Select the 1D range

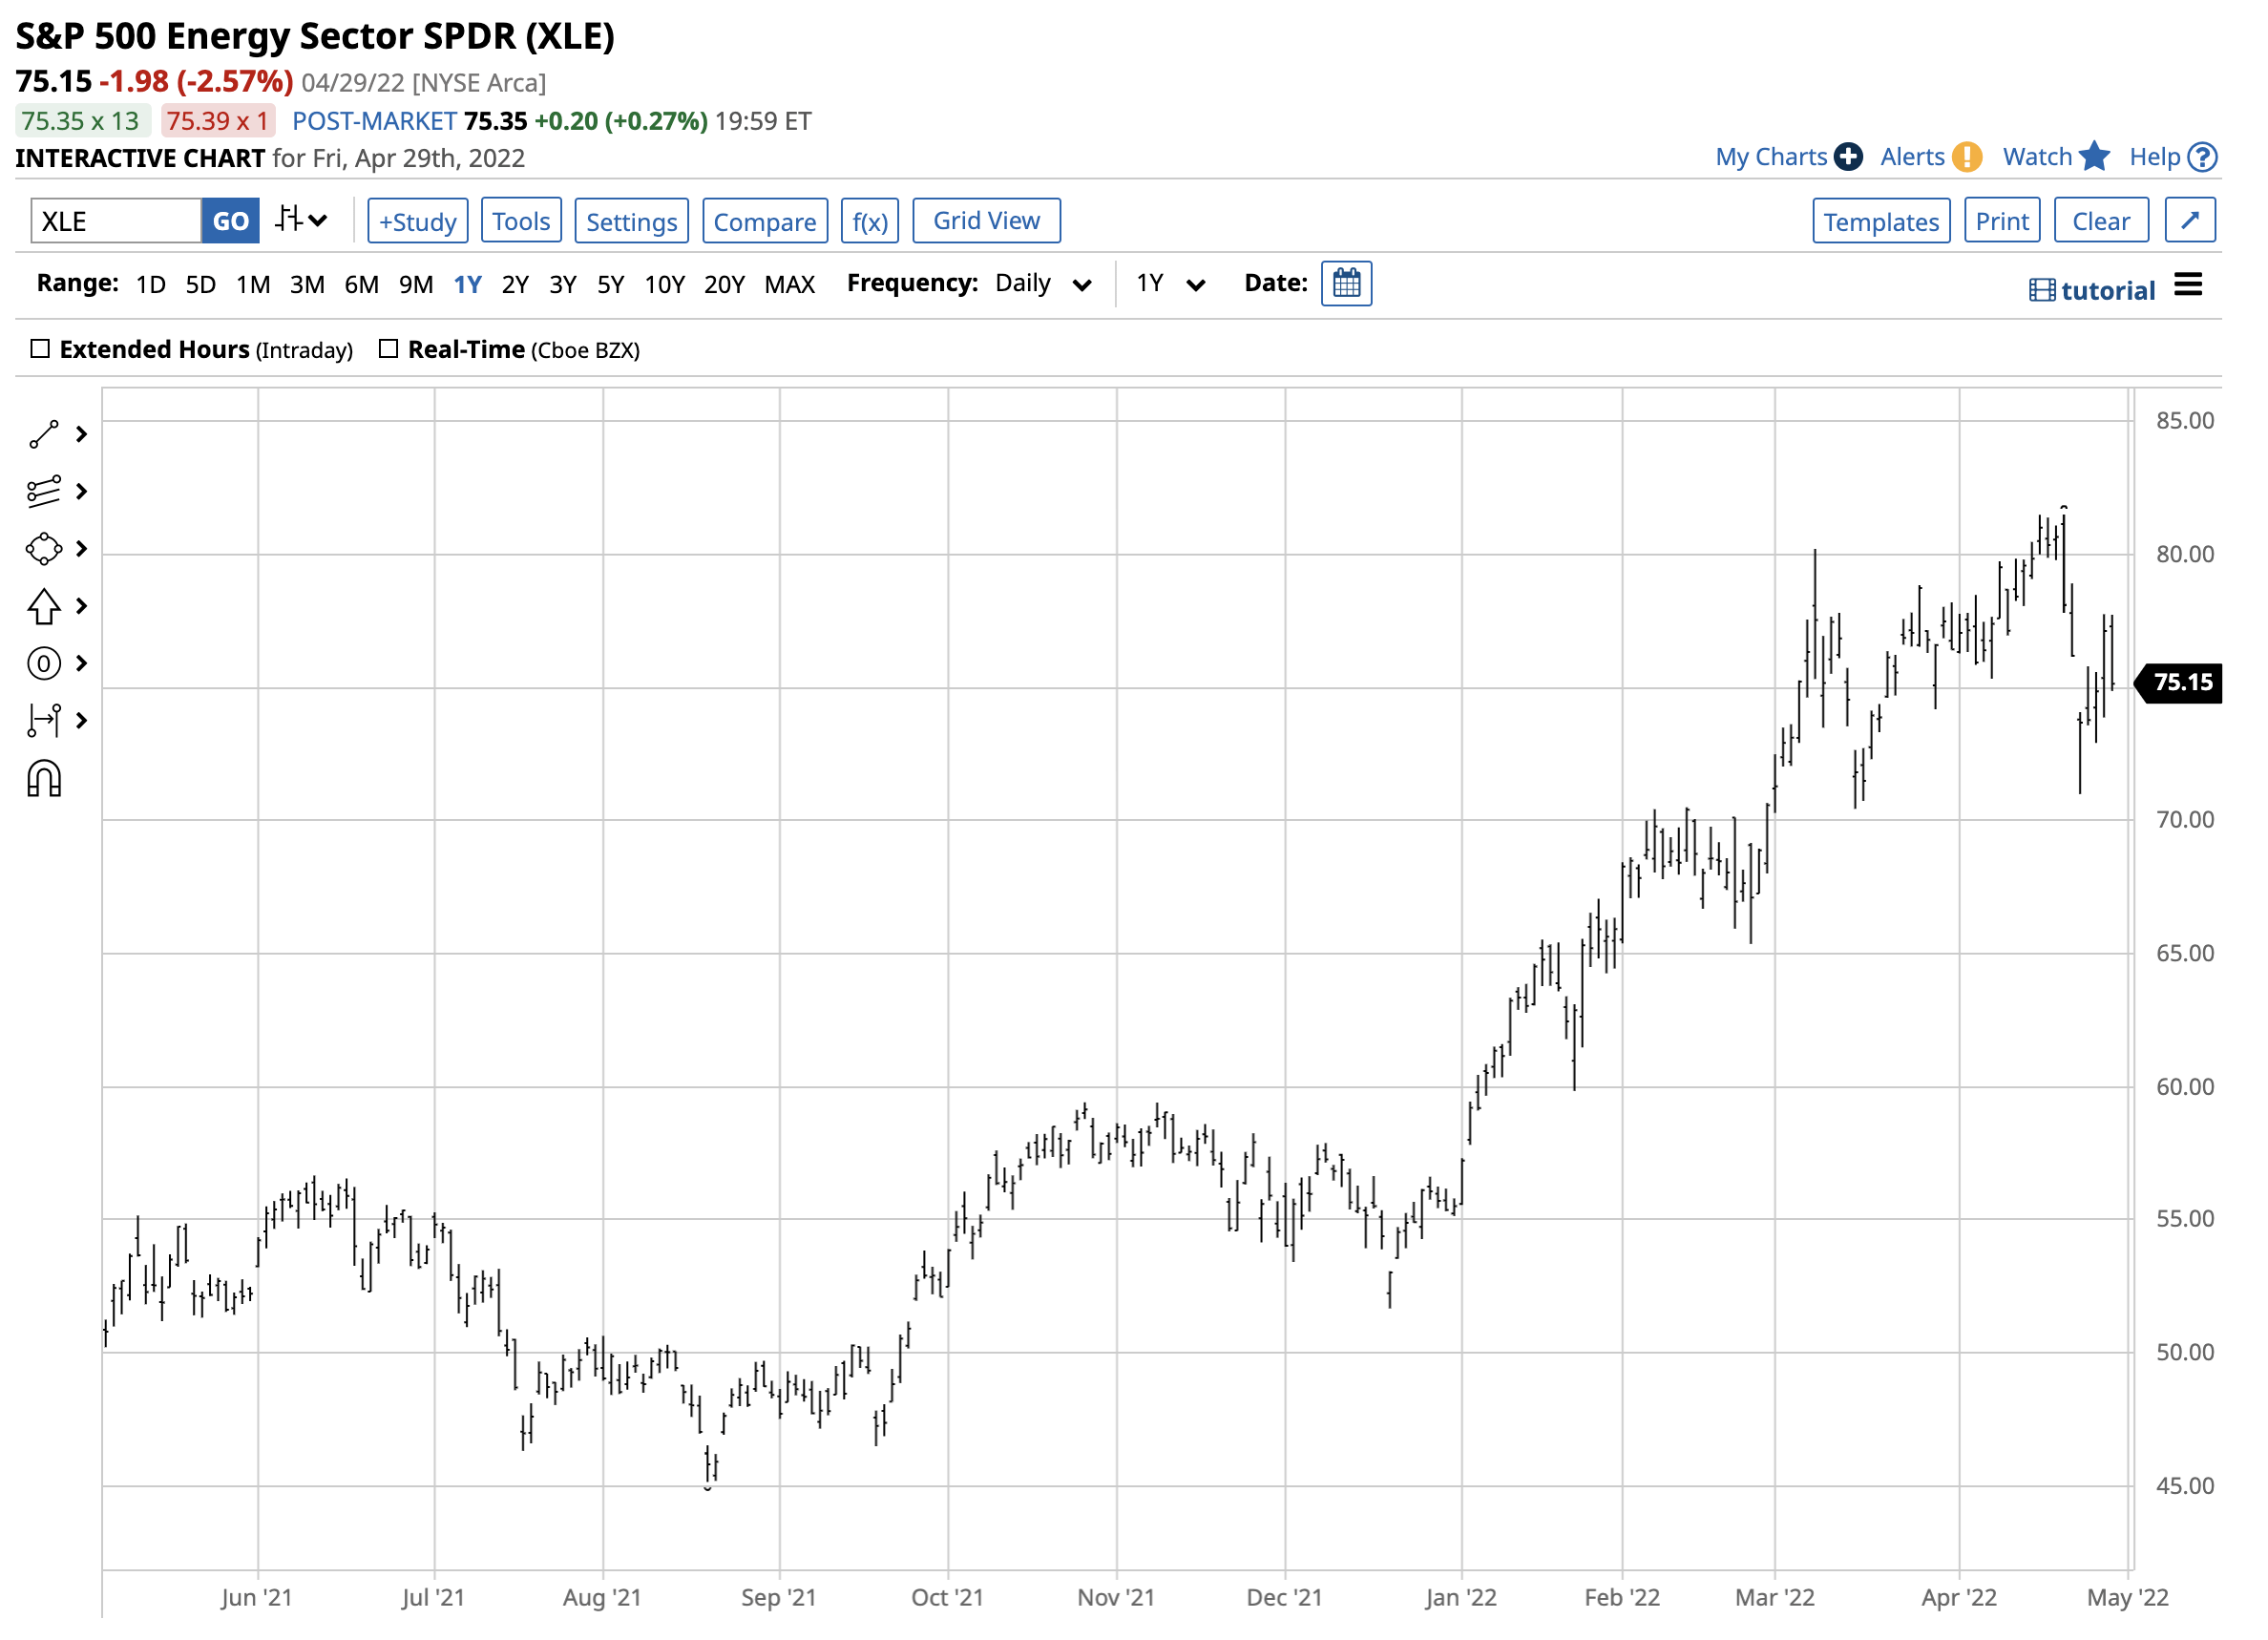pos(151,286)
